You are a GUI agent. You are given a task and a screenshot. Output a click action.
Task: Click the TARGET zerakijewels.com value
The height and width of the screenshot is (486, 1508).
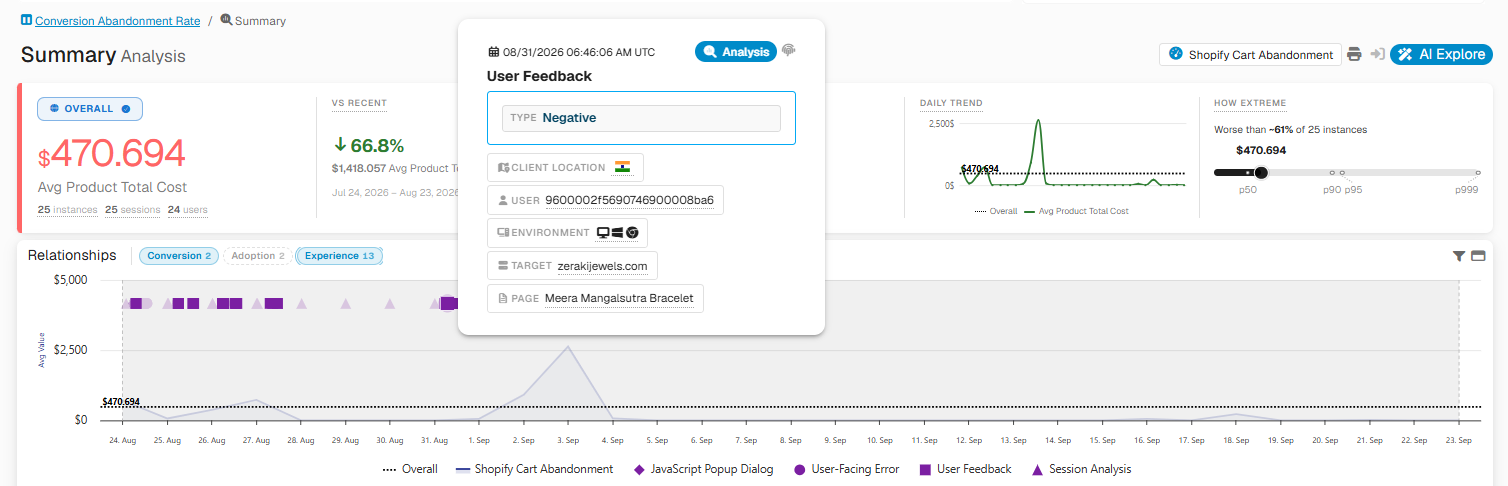point(602,266)
